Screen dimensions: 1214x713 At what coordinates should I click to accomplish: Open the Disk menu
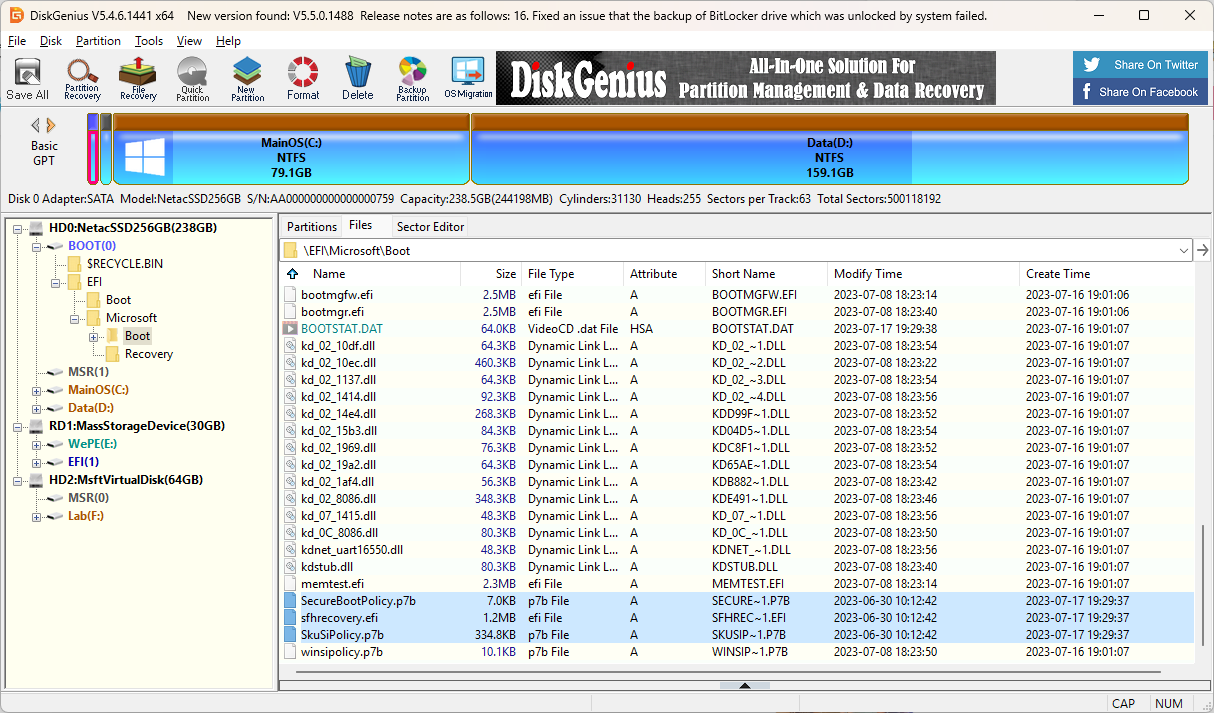51,41
